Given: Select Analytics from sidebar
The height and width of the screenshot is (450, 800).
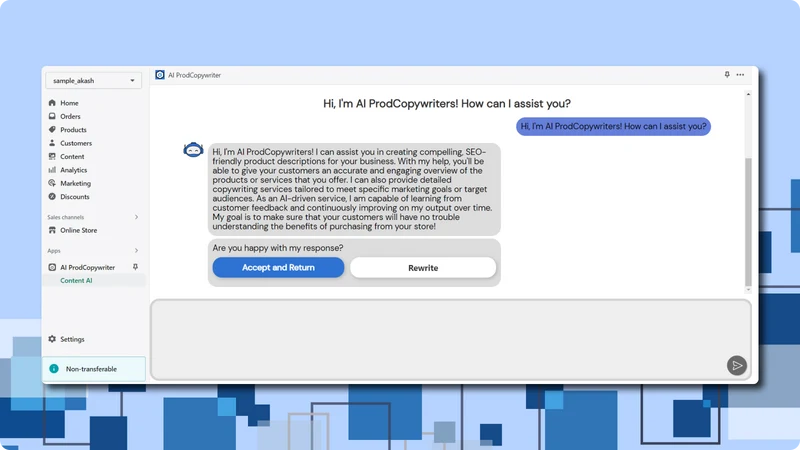Looking at the screenshot, I should (73, 170).
